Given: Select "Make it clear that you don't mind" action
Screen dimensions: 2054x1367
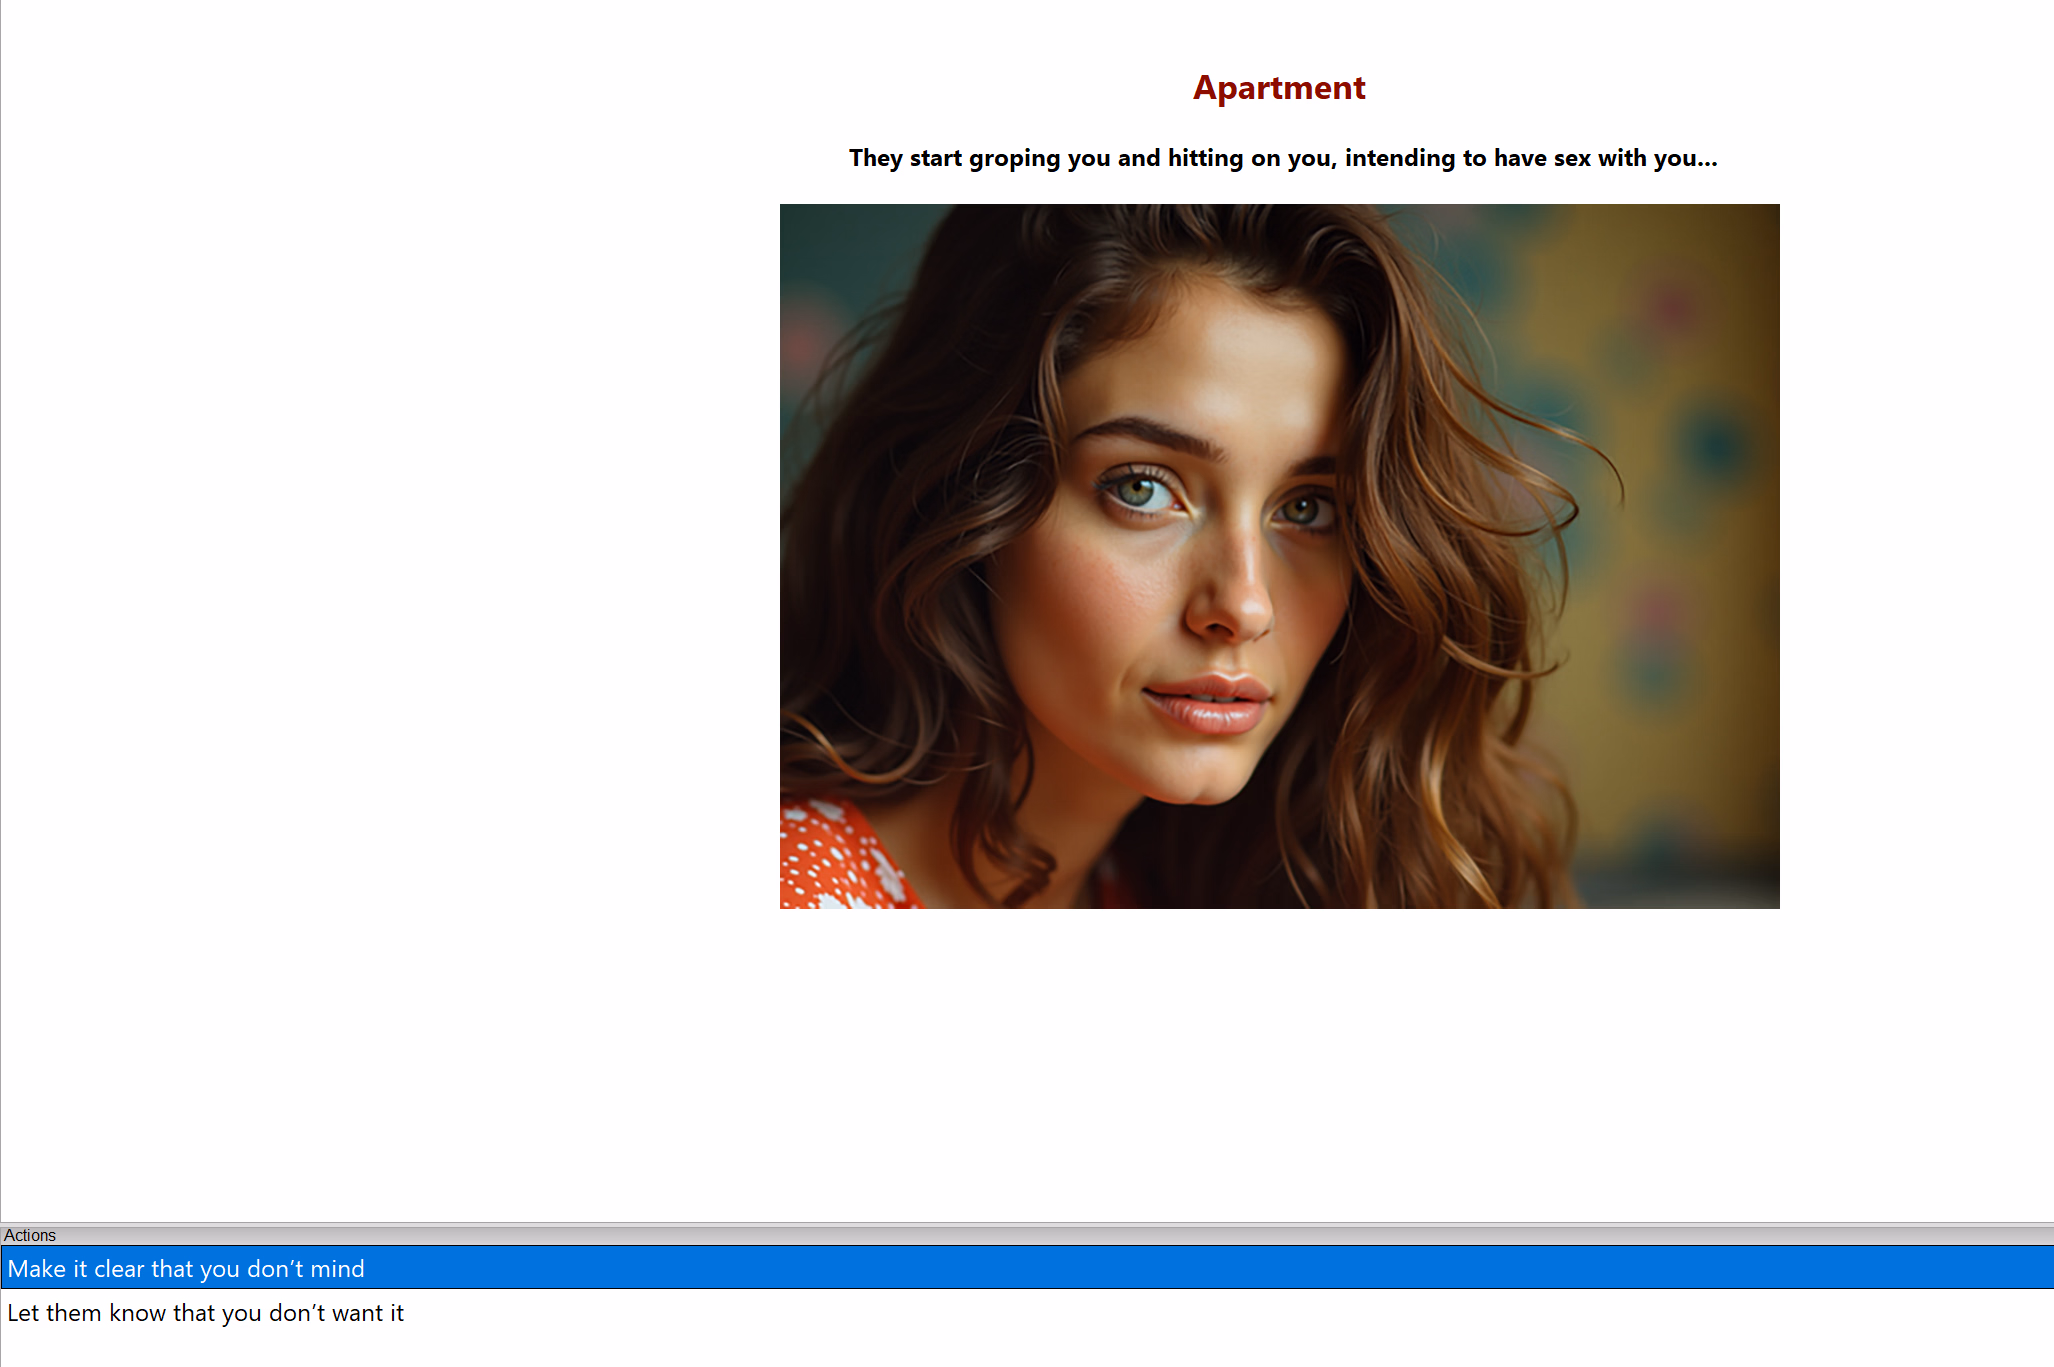Looking at the screenshot, I should (x=186, y=1268).
